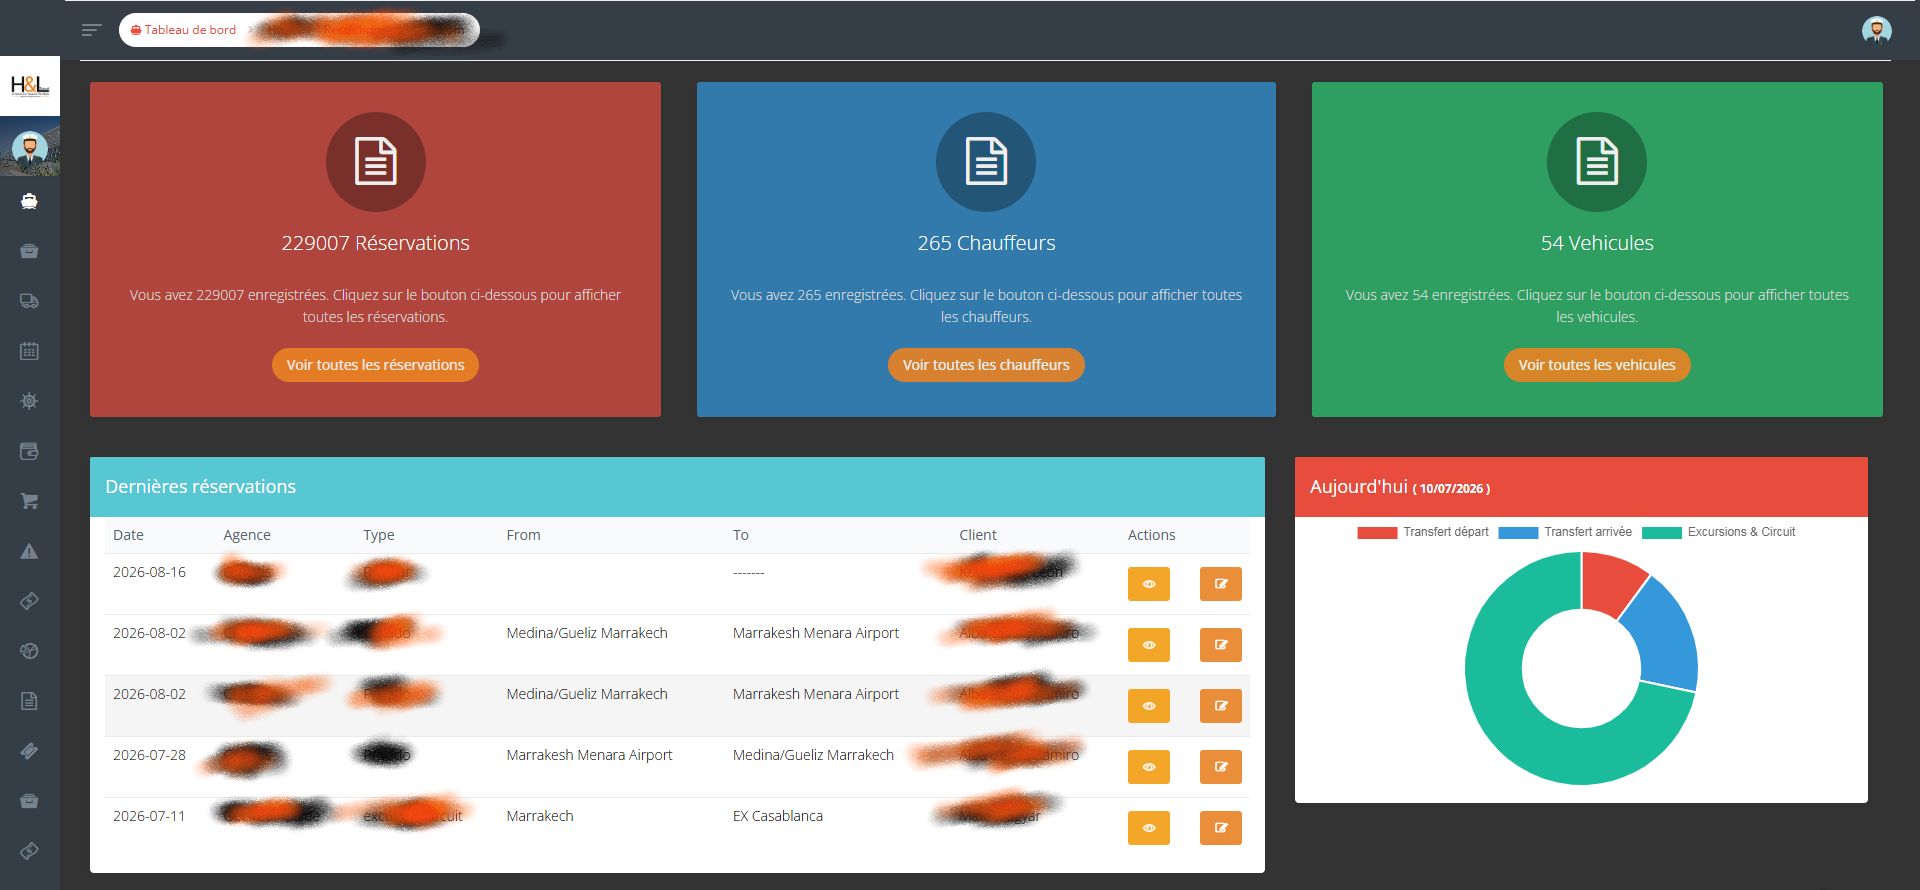Click the Aujourd'hui panel title
Screen dimensions: 1920x890
[1400, 487]
